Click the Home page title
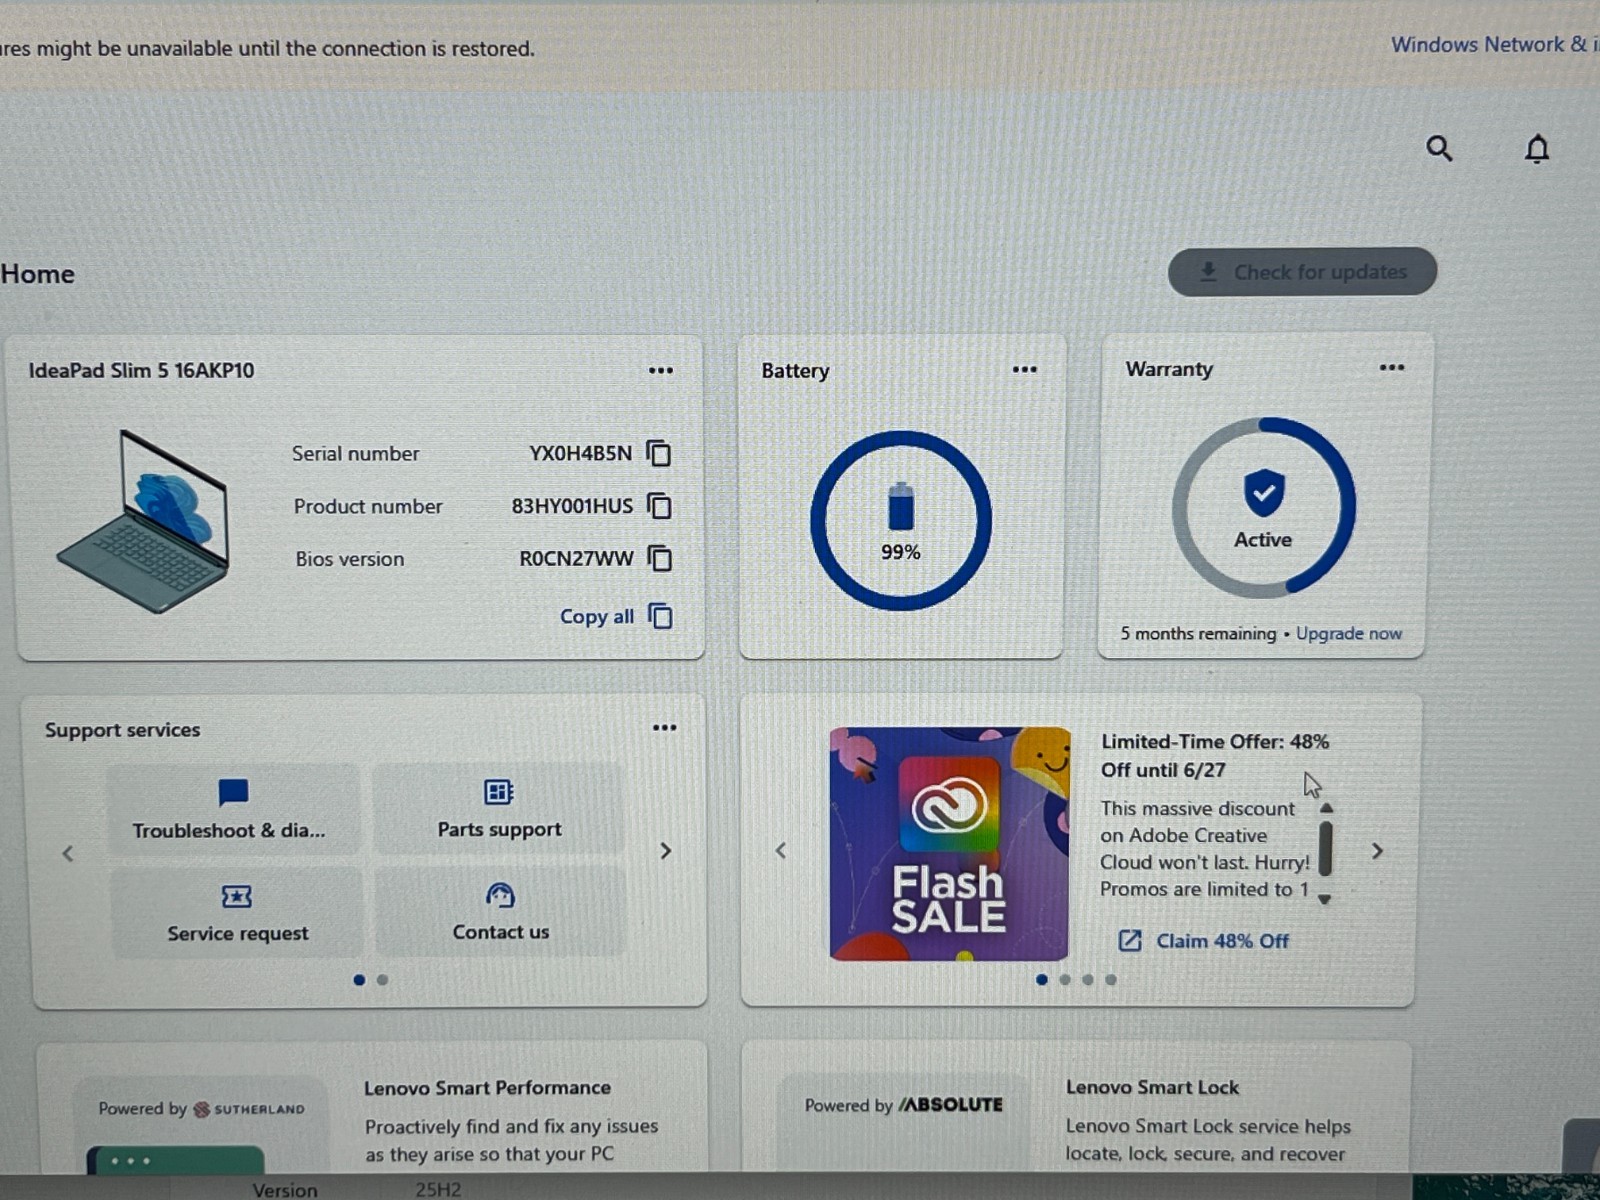 click(x=38, y=274)
